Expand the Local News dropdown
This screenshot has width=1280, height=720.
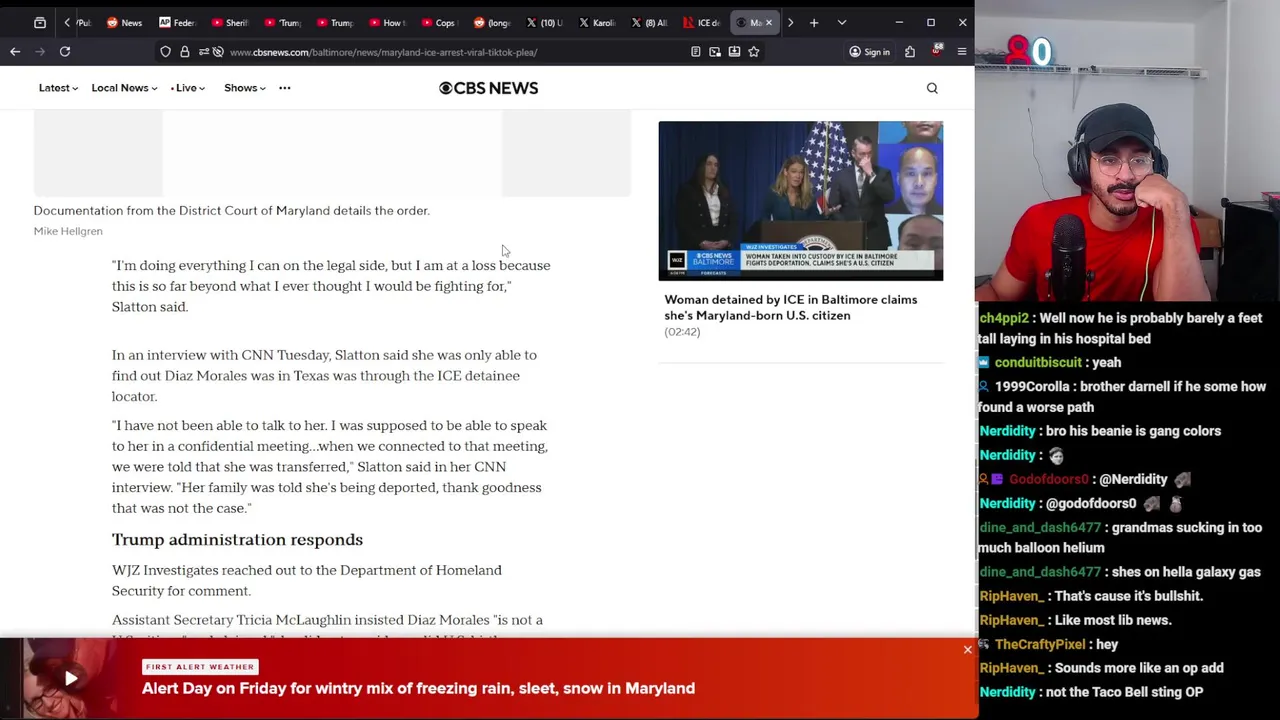tap(124, 88)
